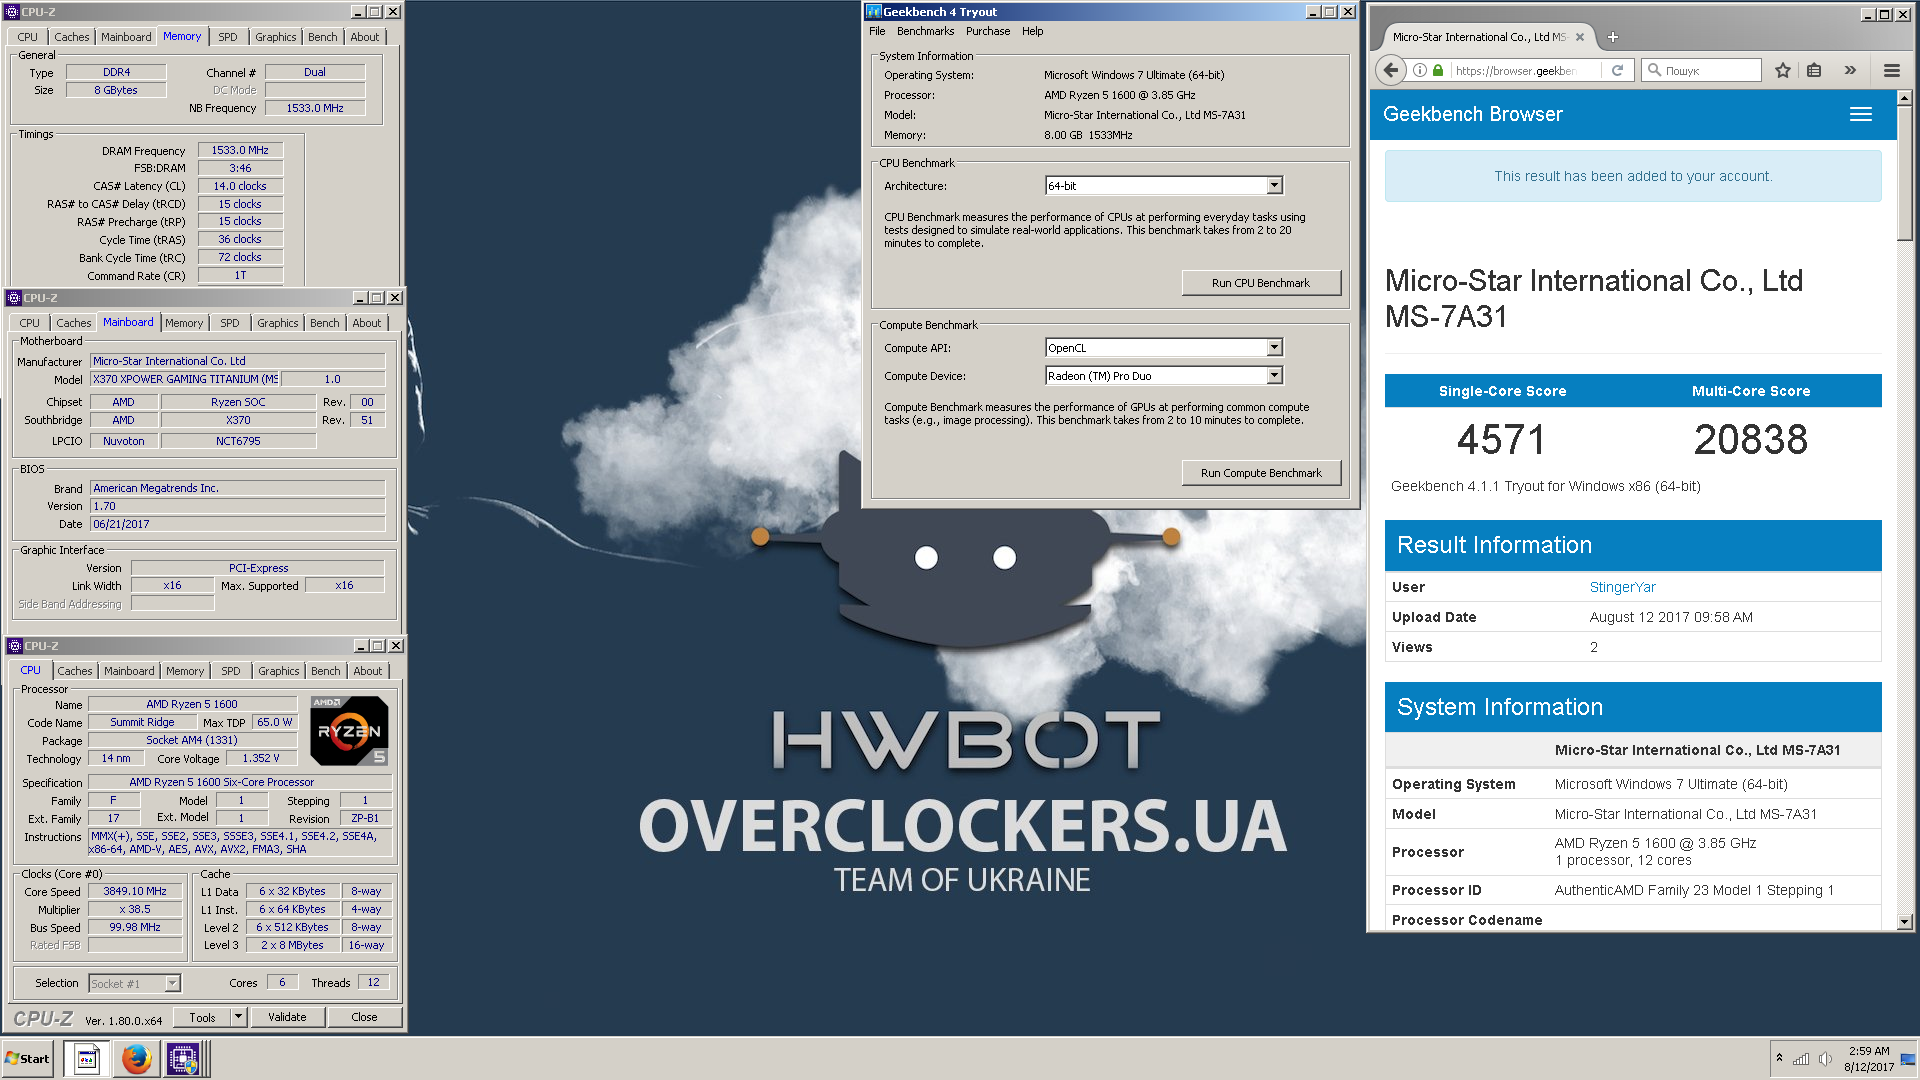1920x1080 pixels.
Task: Open the Firefox hamburger menu
Action: click(1891, 70)
